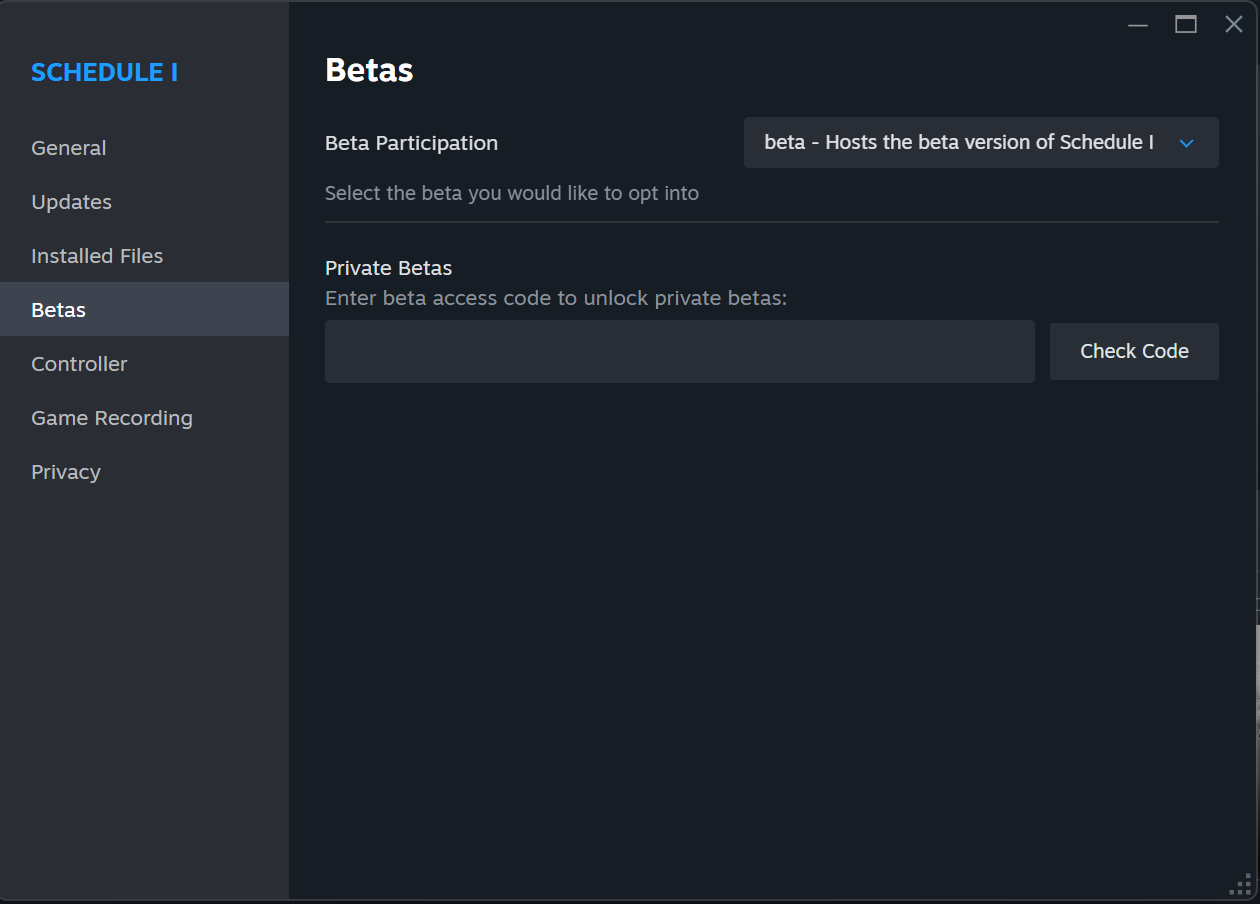Switch to the Updates section
Image resolution: width=1260 pixels, height=904 pixels.
click(72, 202)
